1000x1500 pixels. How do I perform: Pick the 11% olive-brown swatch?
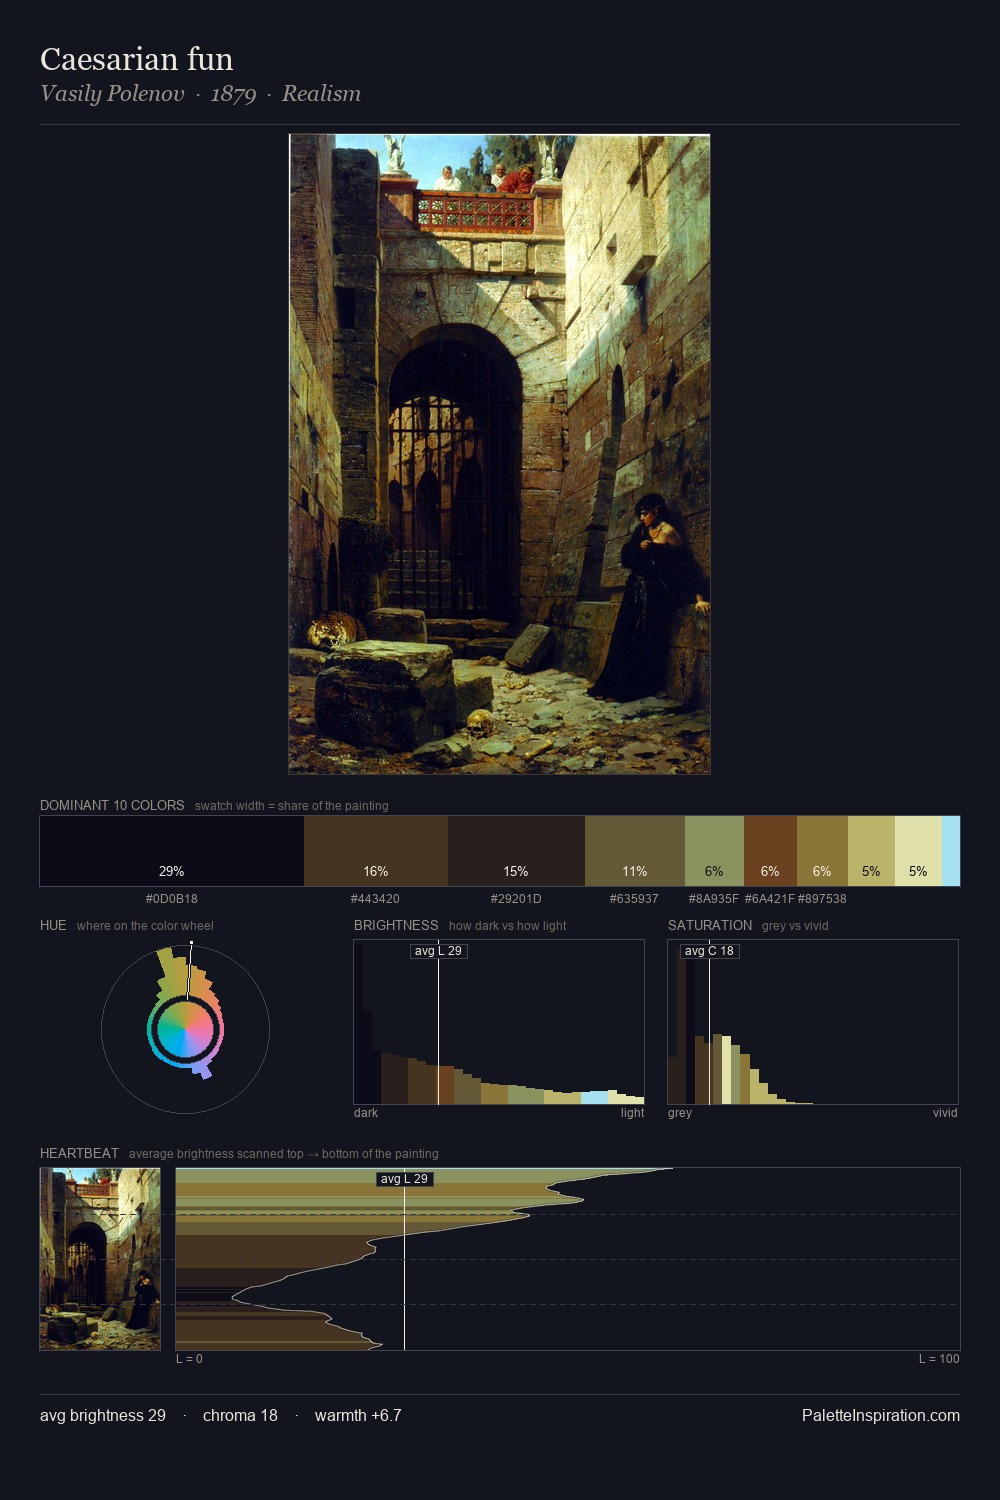point(635,851)
